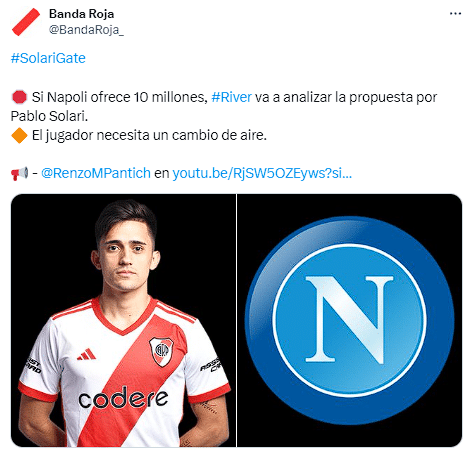Click the River Plate crest on the jersey
This screenshot has width=472, height=456.
161,351
